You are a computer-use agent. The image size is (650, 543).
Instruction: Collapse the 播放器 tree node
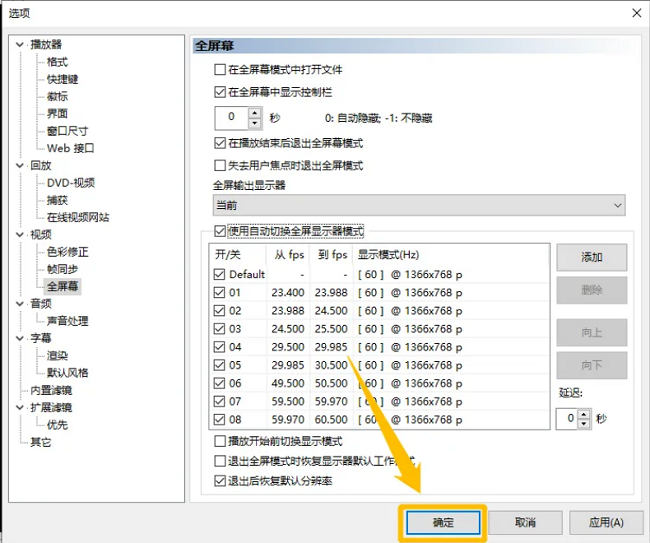pyautogui.click(x=19, y=44)
